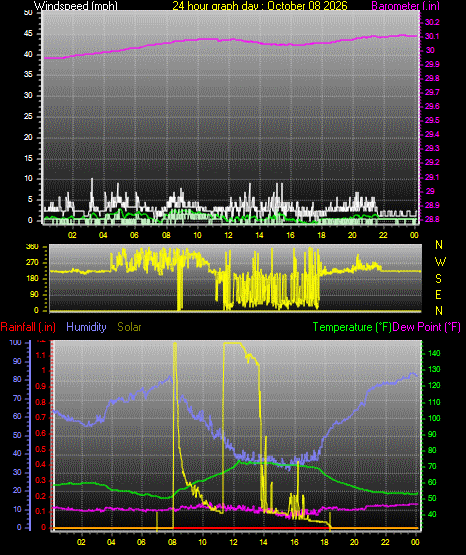This screenshot has height=555, width=466.
Task: Click the '70' value on the green temperature axis
Action: pyautogui.click(x=432, y=467)
